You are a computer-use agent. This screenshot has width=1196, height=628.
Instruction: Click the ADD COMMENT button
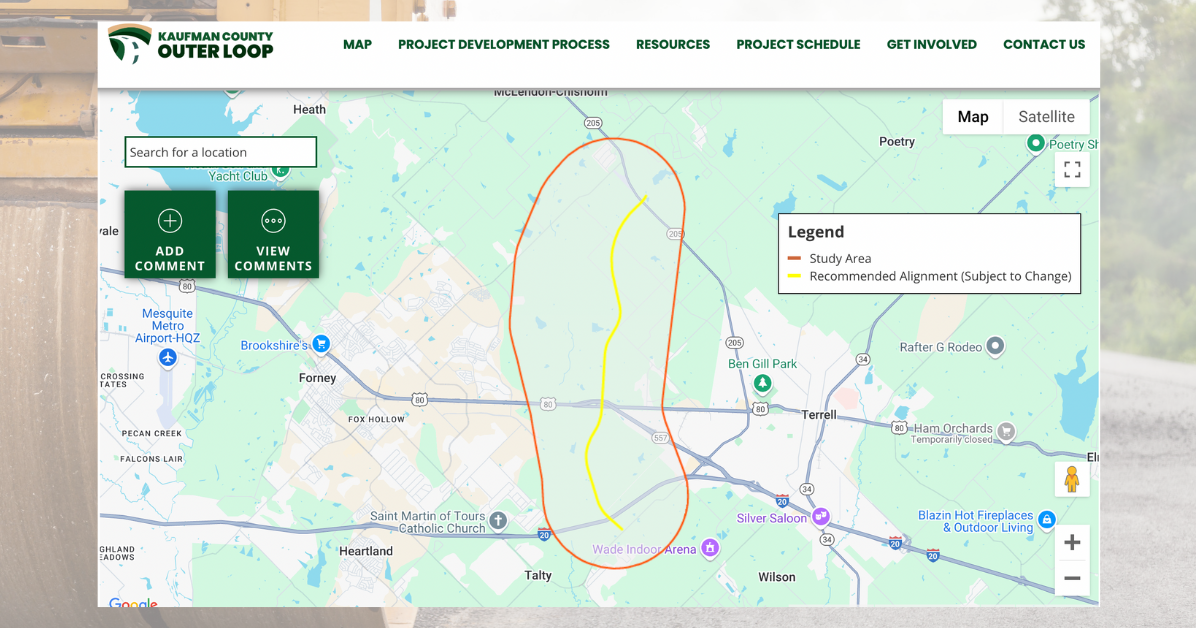169,234
